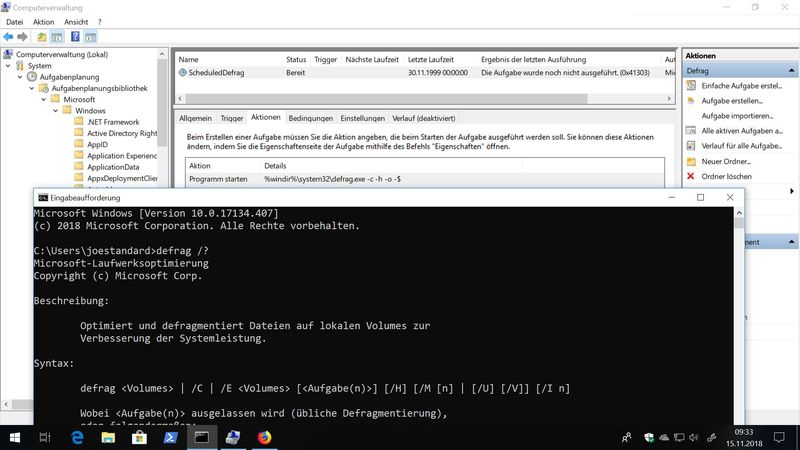800x450 pixels.
Task: Sort by Nächste Laufzeit column header
Action: (372, 59)
